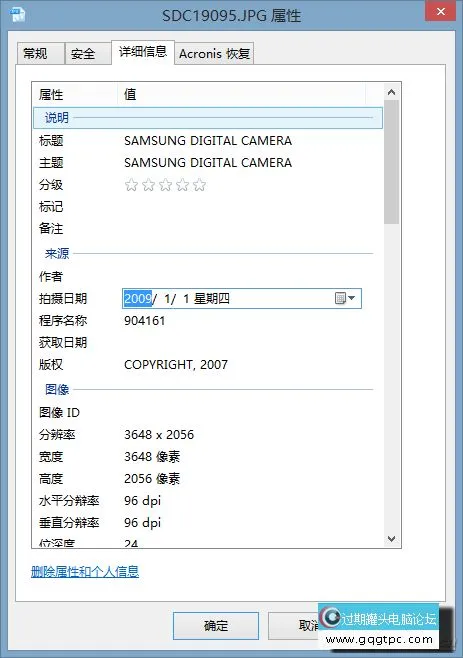Viewport: 463px width, 658px height.
Task: Click the 获取日期 property row
Action: point(208,342)
